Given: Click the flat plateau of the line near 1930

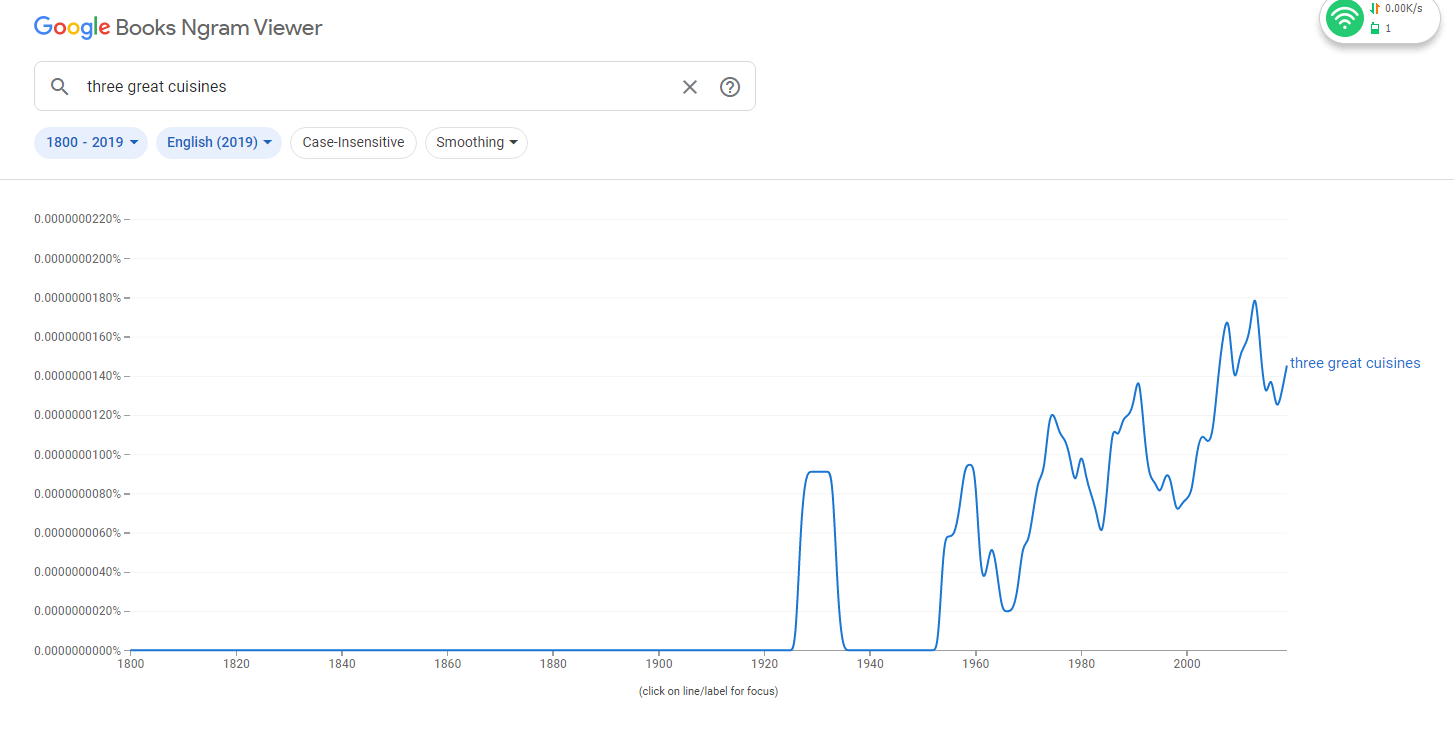Looking at the screenshot, I should [x=819, y=471].
